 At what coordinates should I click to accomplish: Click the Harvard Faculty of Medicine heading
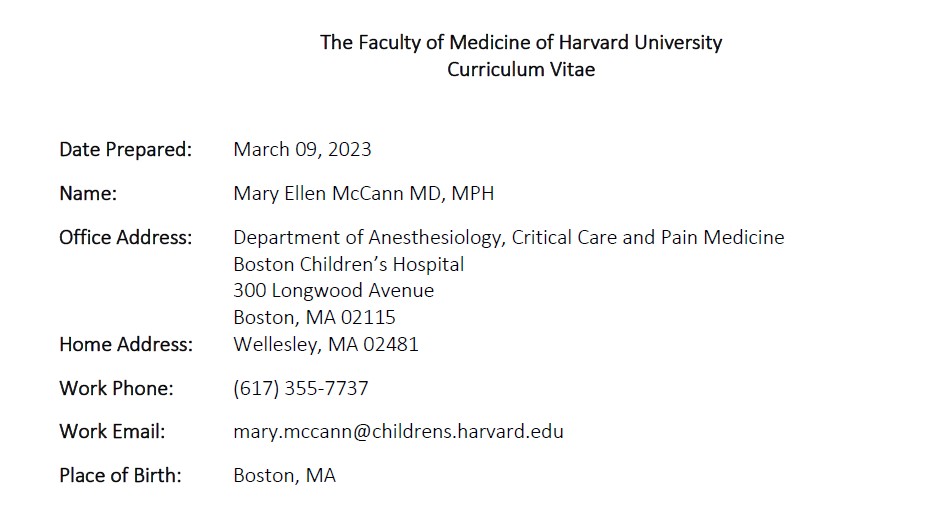point(520,42)
